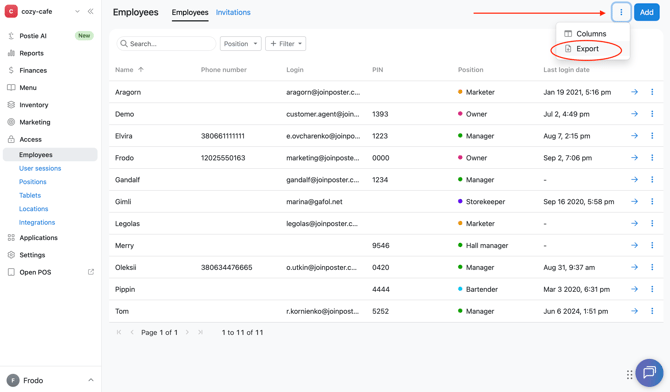Viewport: 670px width, 392px height.
Task: Click the PIN value 9546
Action: (x=381, y=245)
